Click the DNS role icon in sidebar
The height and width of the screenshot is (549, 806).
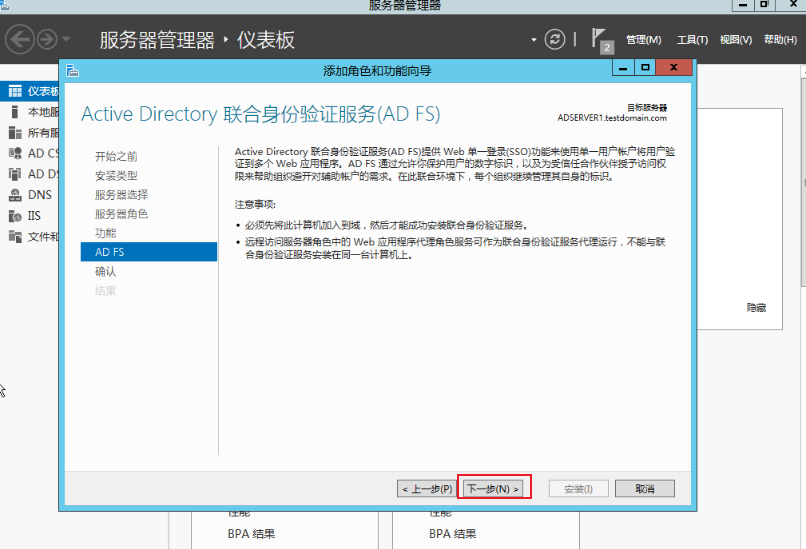[x=15, y=195]
